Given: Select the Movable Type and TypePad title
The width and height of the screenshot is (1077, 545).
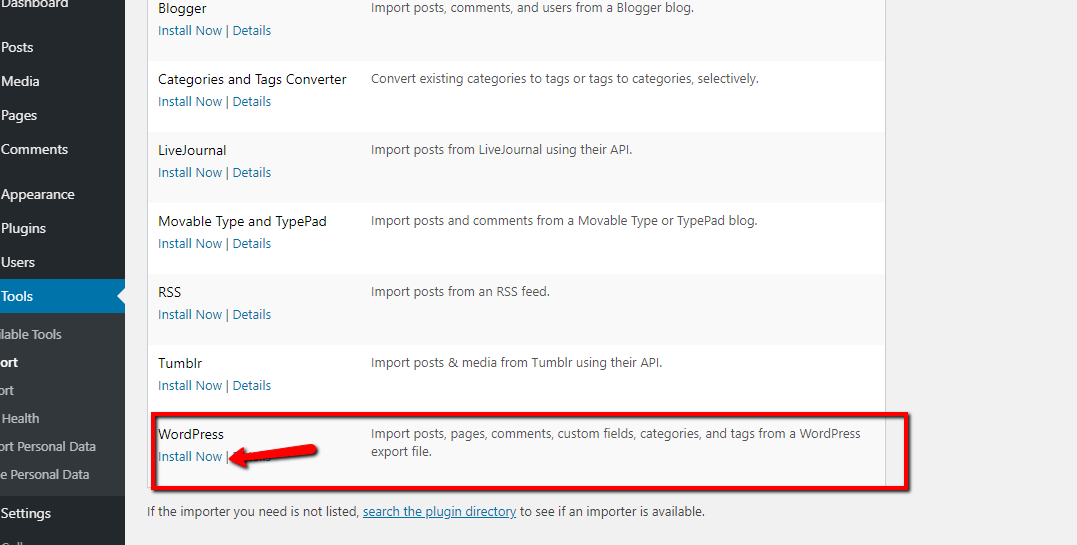Looking at the screenshot, I should tap(242, 221).
